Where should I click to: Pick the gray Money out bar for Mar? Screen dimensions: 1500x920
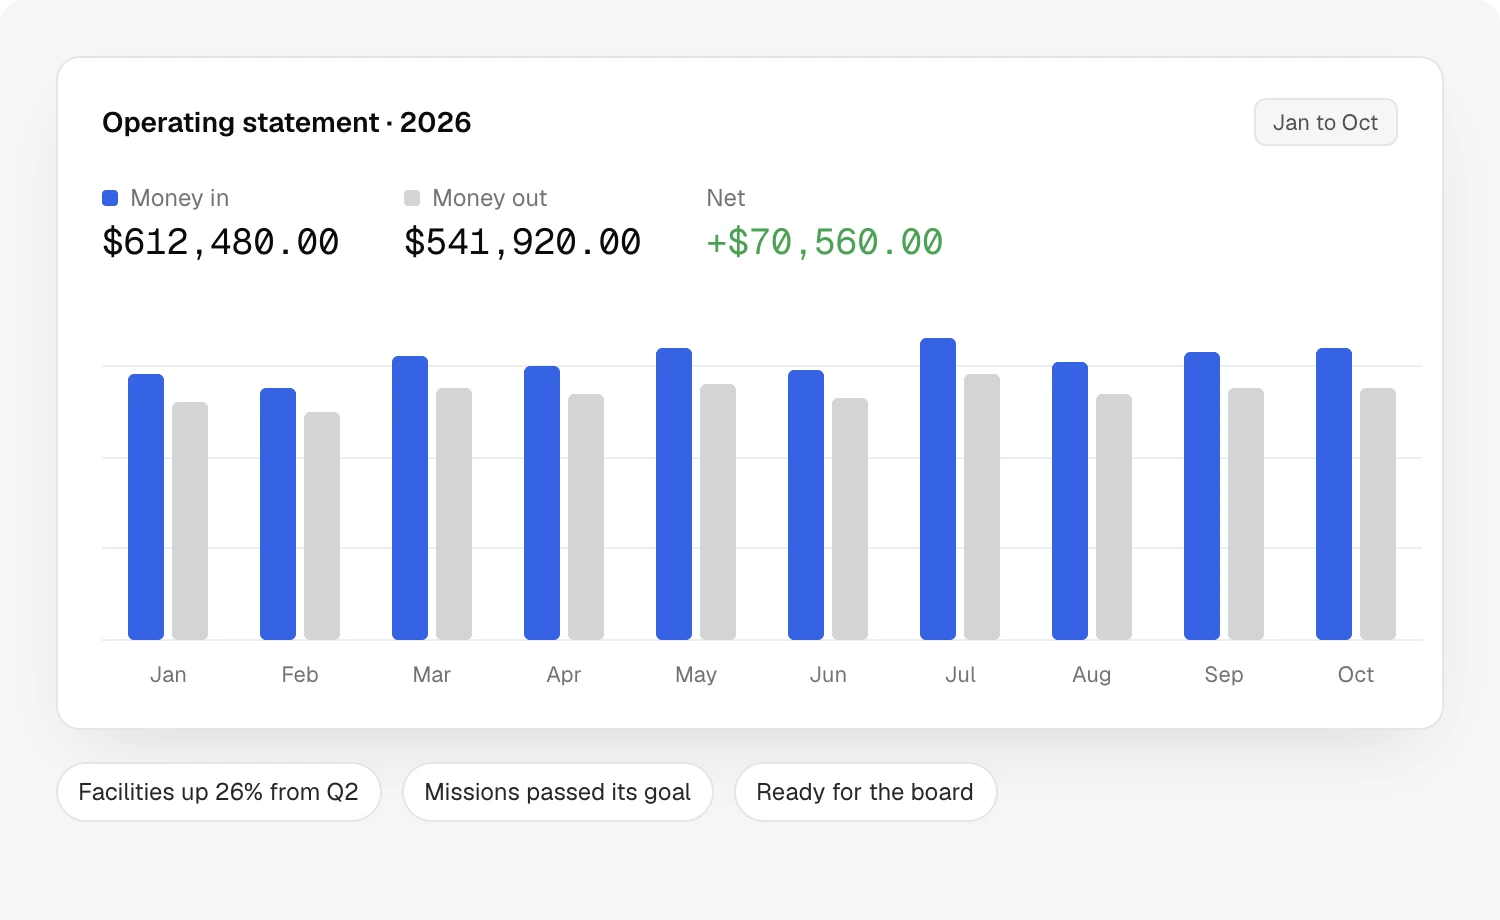(454, 514)
